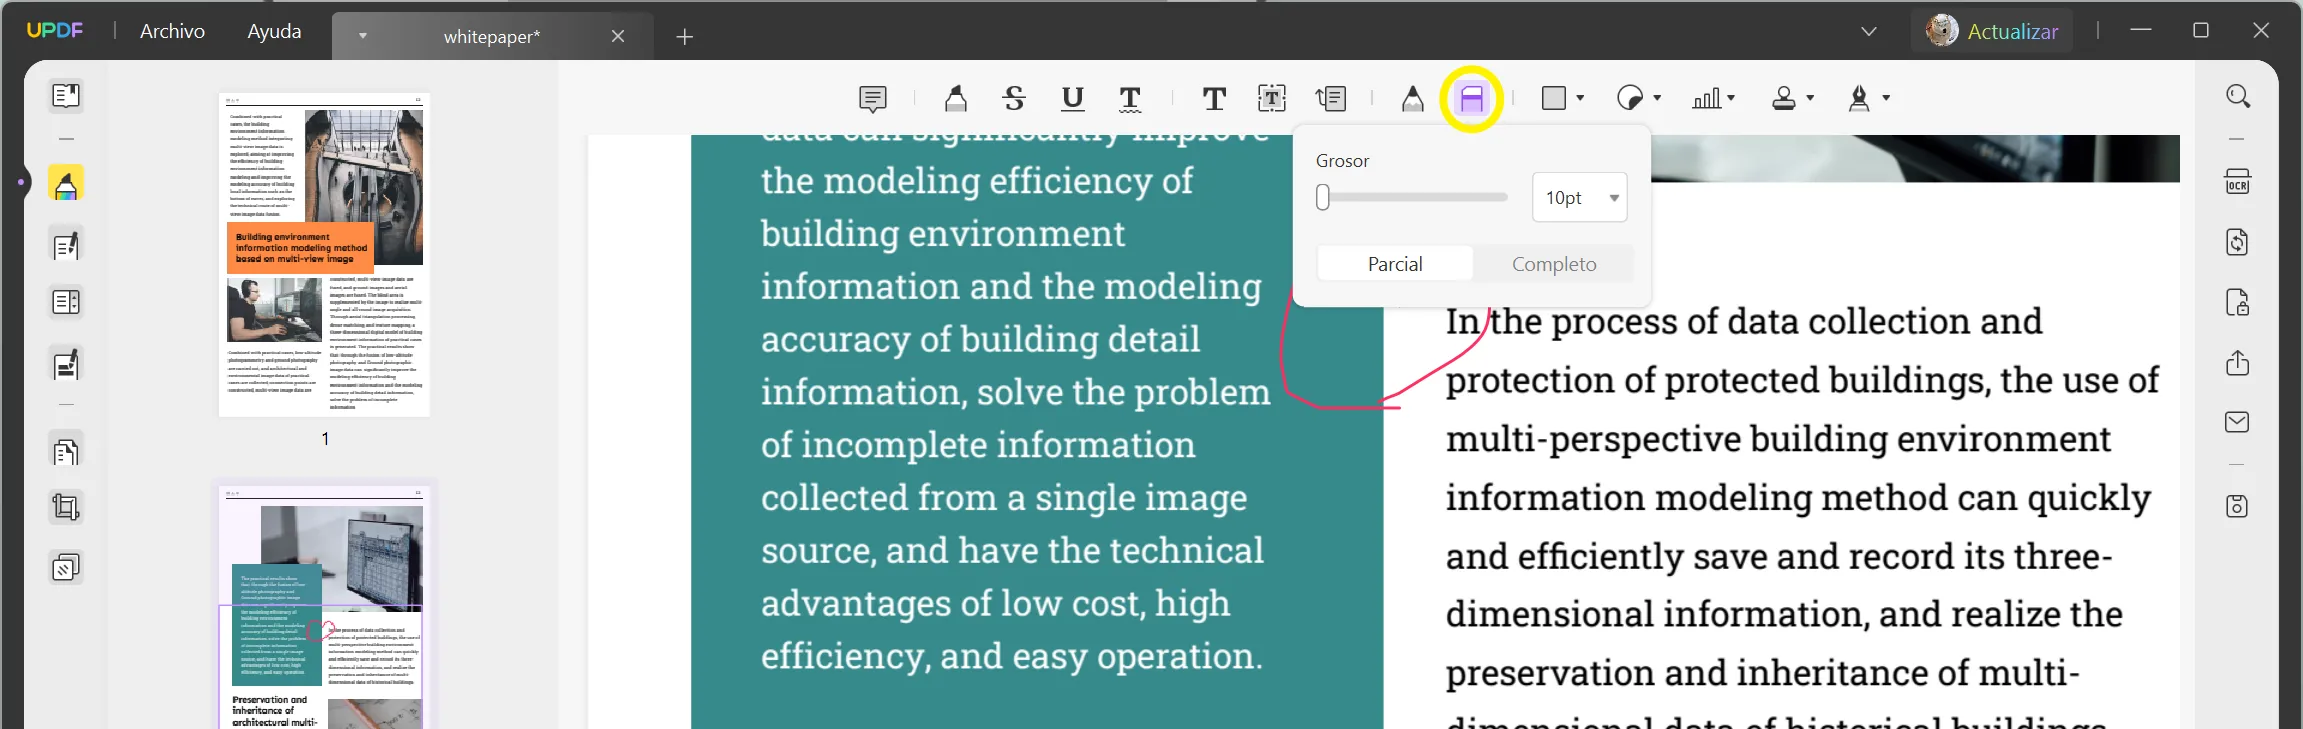Select the rectangle shape tool
Screen dimensions: 2303x729
tap(1554, 98)
